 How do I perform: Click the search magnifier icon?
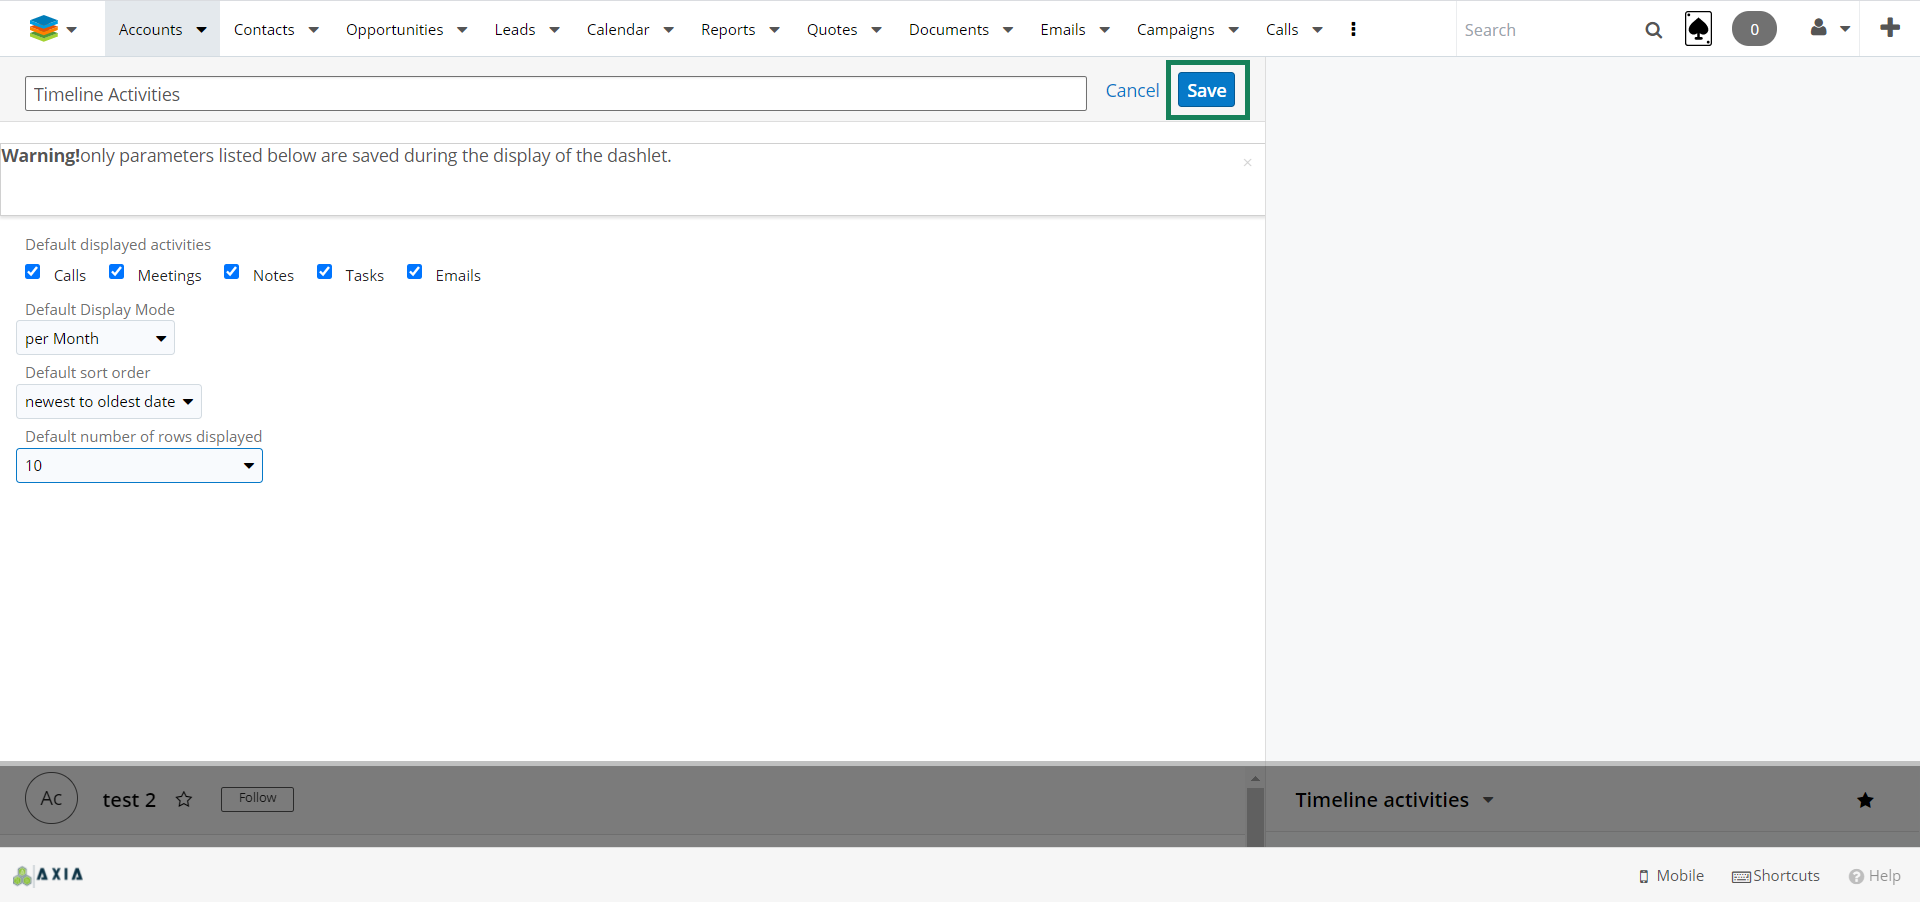click(1653, 30)
